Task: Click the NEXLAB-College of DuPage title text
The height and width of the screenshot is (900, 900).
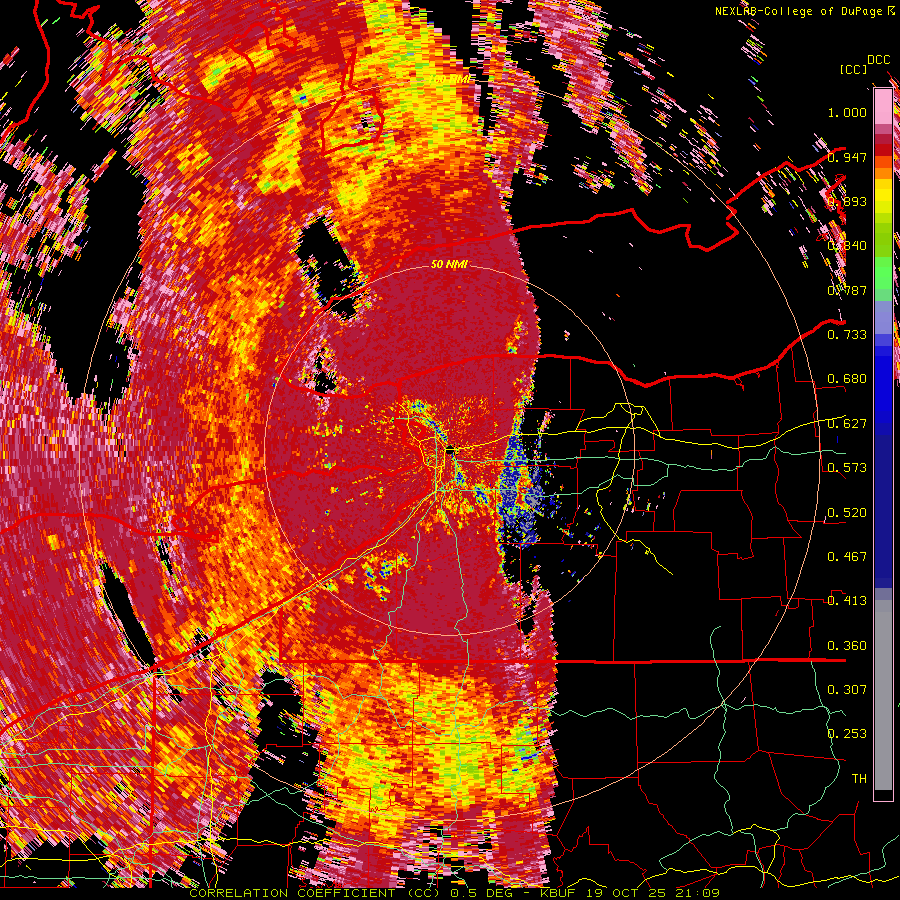Action: click(x=798, y=11)
